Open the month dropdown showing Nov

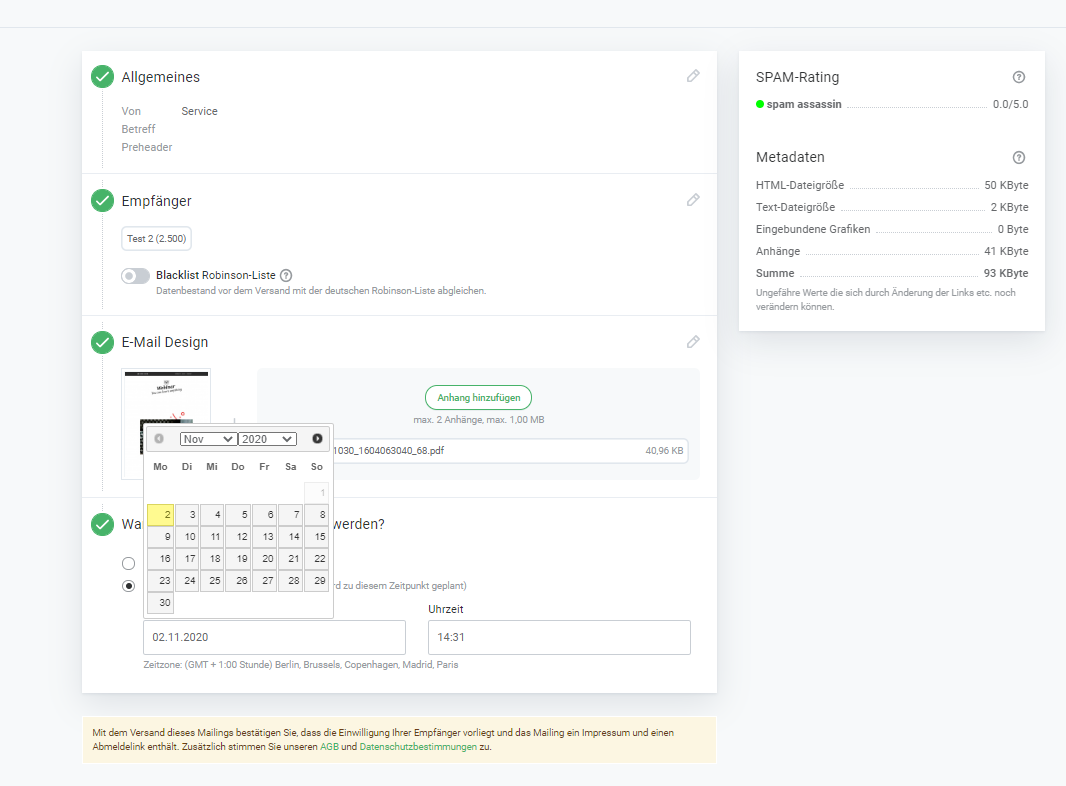coord(208,439)
